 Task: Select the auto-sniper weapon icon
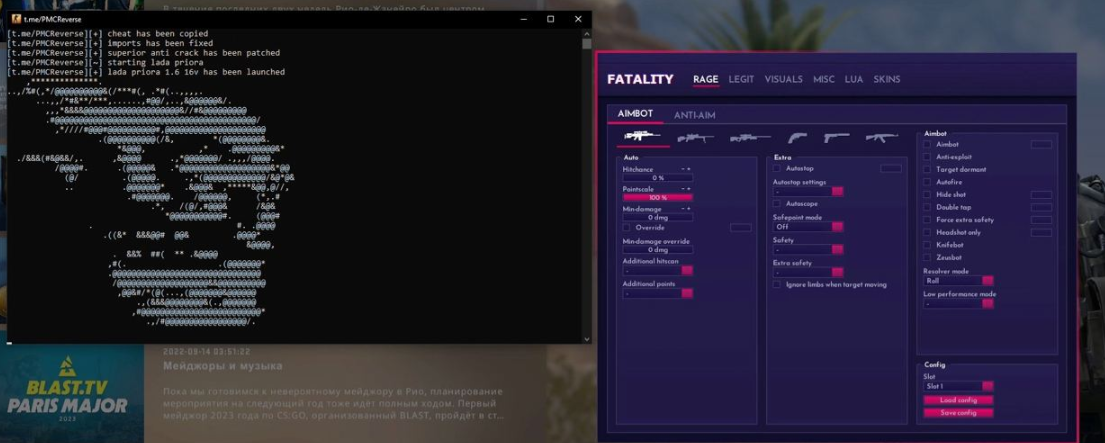click(x=642, y=136)
